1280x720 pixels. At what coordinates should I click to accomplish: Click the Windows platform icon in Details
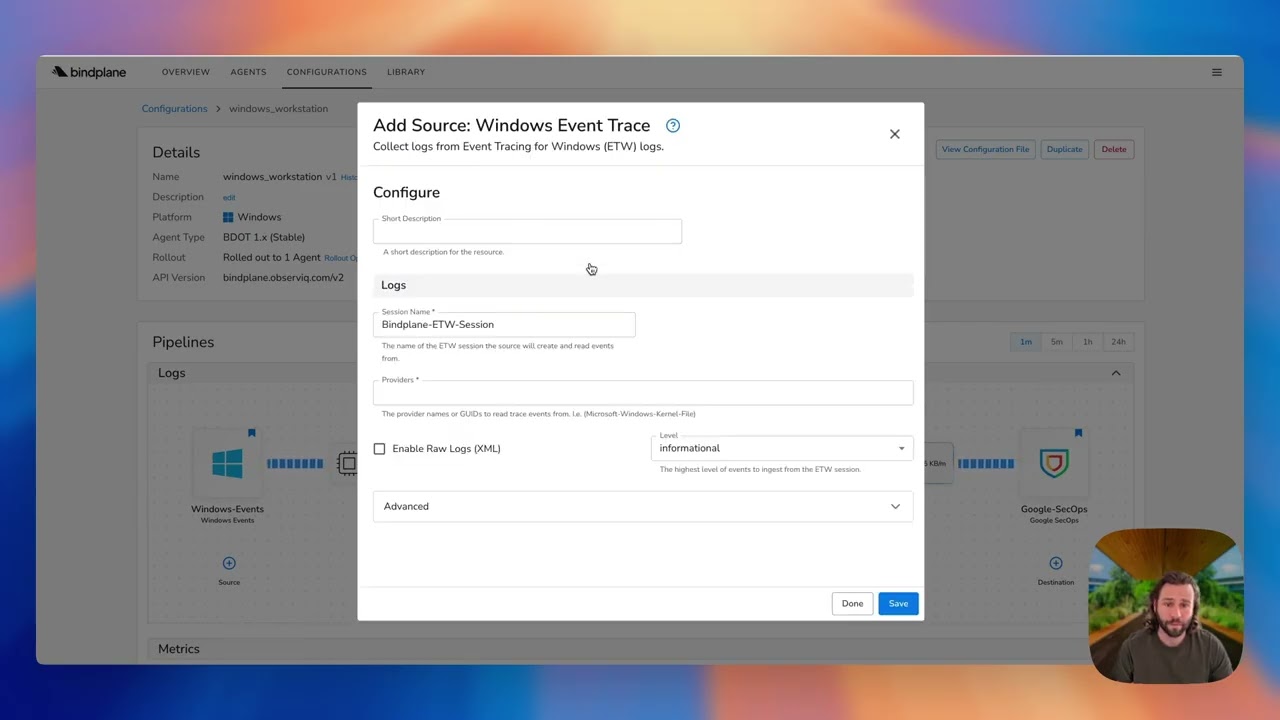click(x=228, y=217)
